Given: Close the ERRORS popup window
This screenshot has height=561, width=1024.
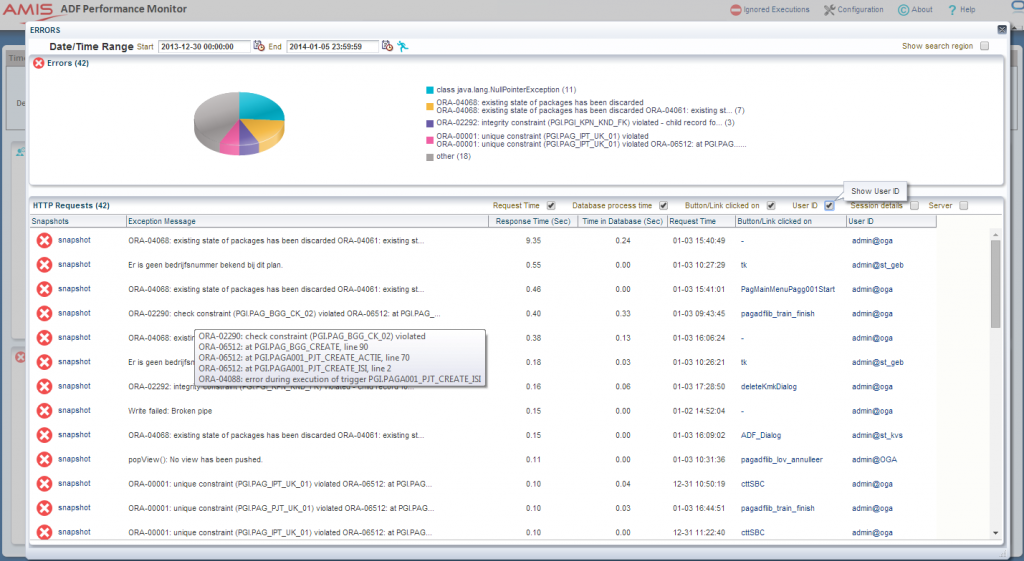Looking at the screenshot, I should (x=1002, y=29).
